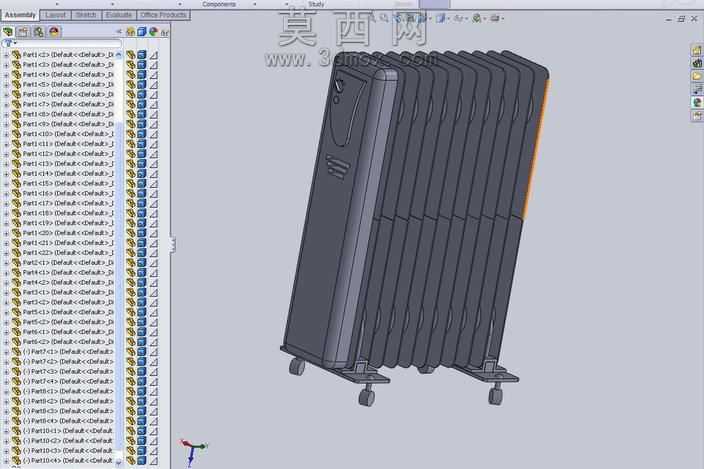This screenshot has width=704, height=469.
Task: Click the tree scrollbar down arrow
Action: [119, 462]
